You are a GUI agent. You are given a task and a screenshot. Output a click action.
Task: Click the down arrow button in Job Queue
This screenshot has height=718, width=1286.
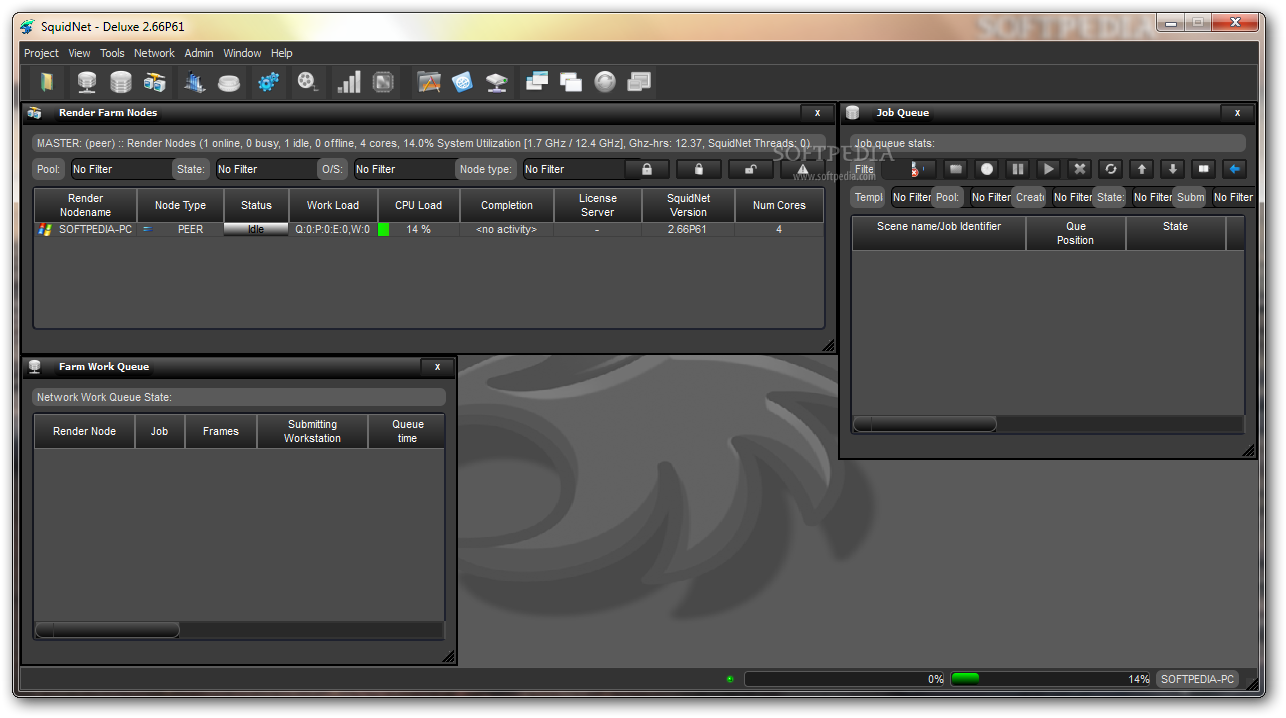1173,169
